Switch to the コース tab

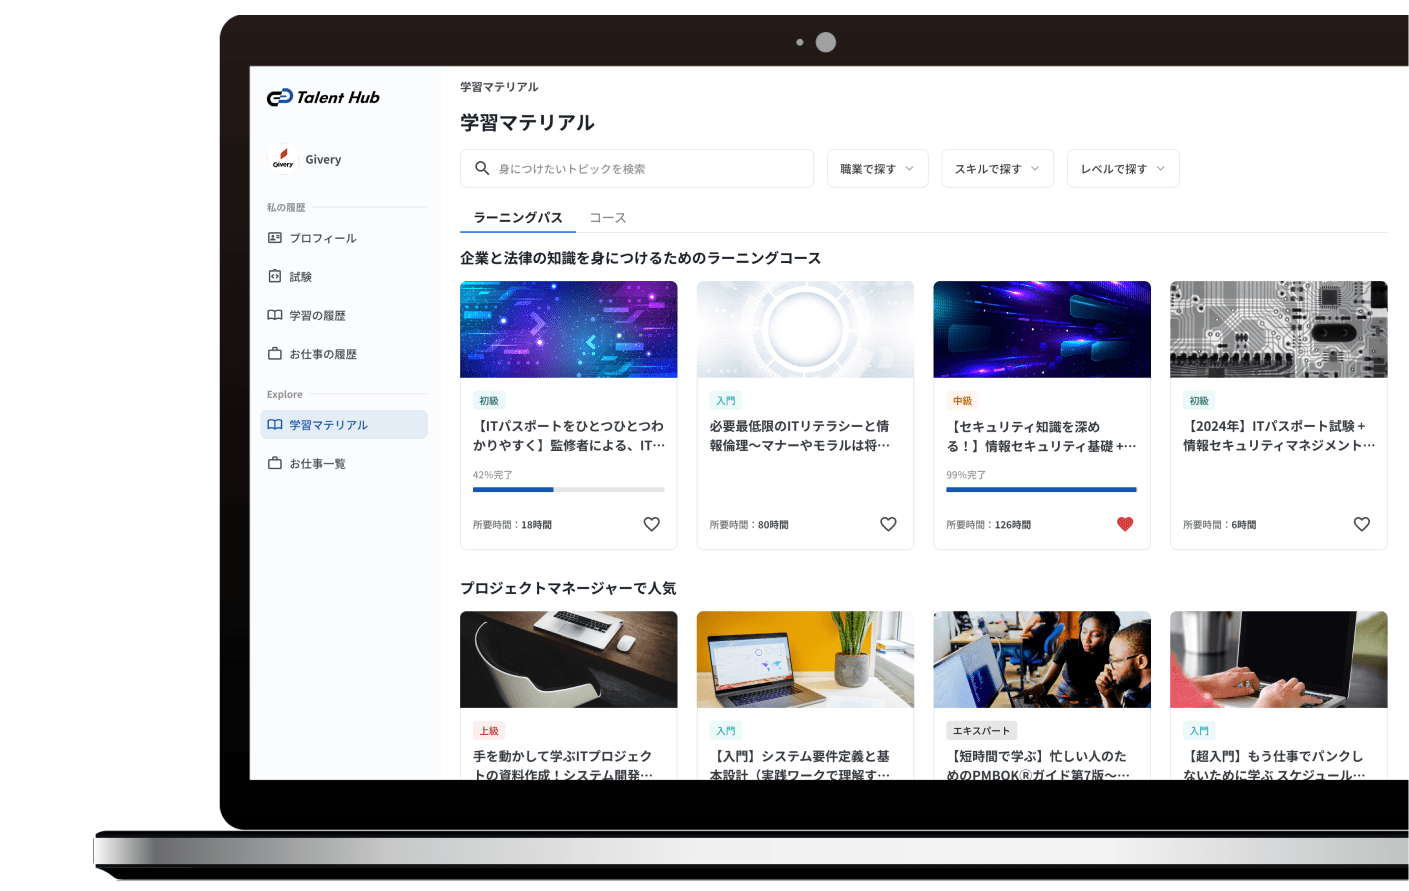[607, 218]
